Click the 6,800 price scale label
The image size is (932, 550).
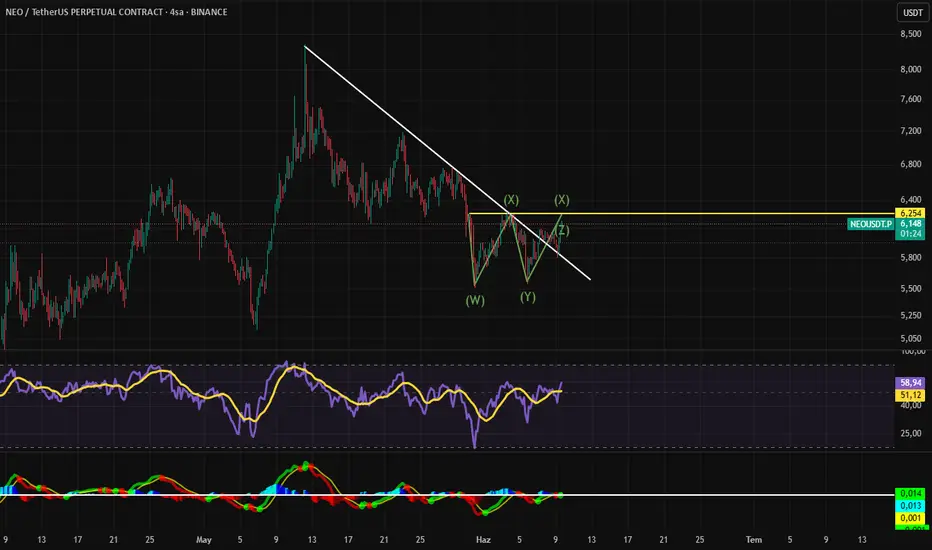911,164
